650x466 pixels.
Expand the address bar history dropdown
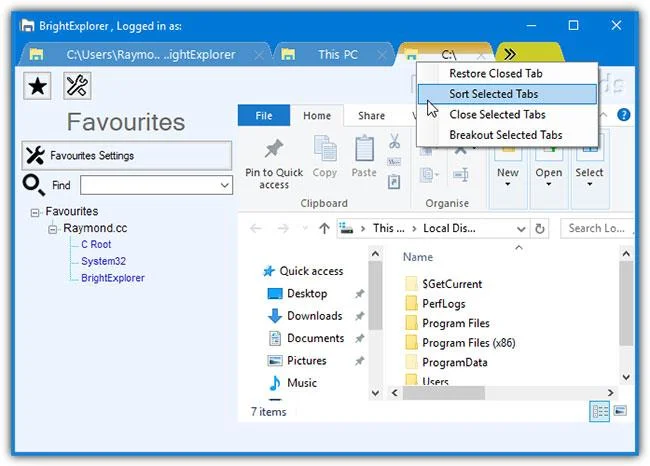[x=521, y=229]
